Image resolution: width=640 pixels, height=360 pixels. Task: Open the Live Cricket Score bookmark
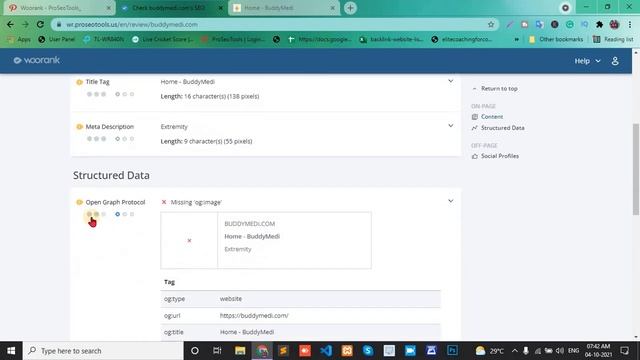(x=162, y=39)
